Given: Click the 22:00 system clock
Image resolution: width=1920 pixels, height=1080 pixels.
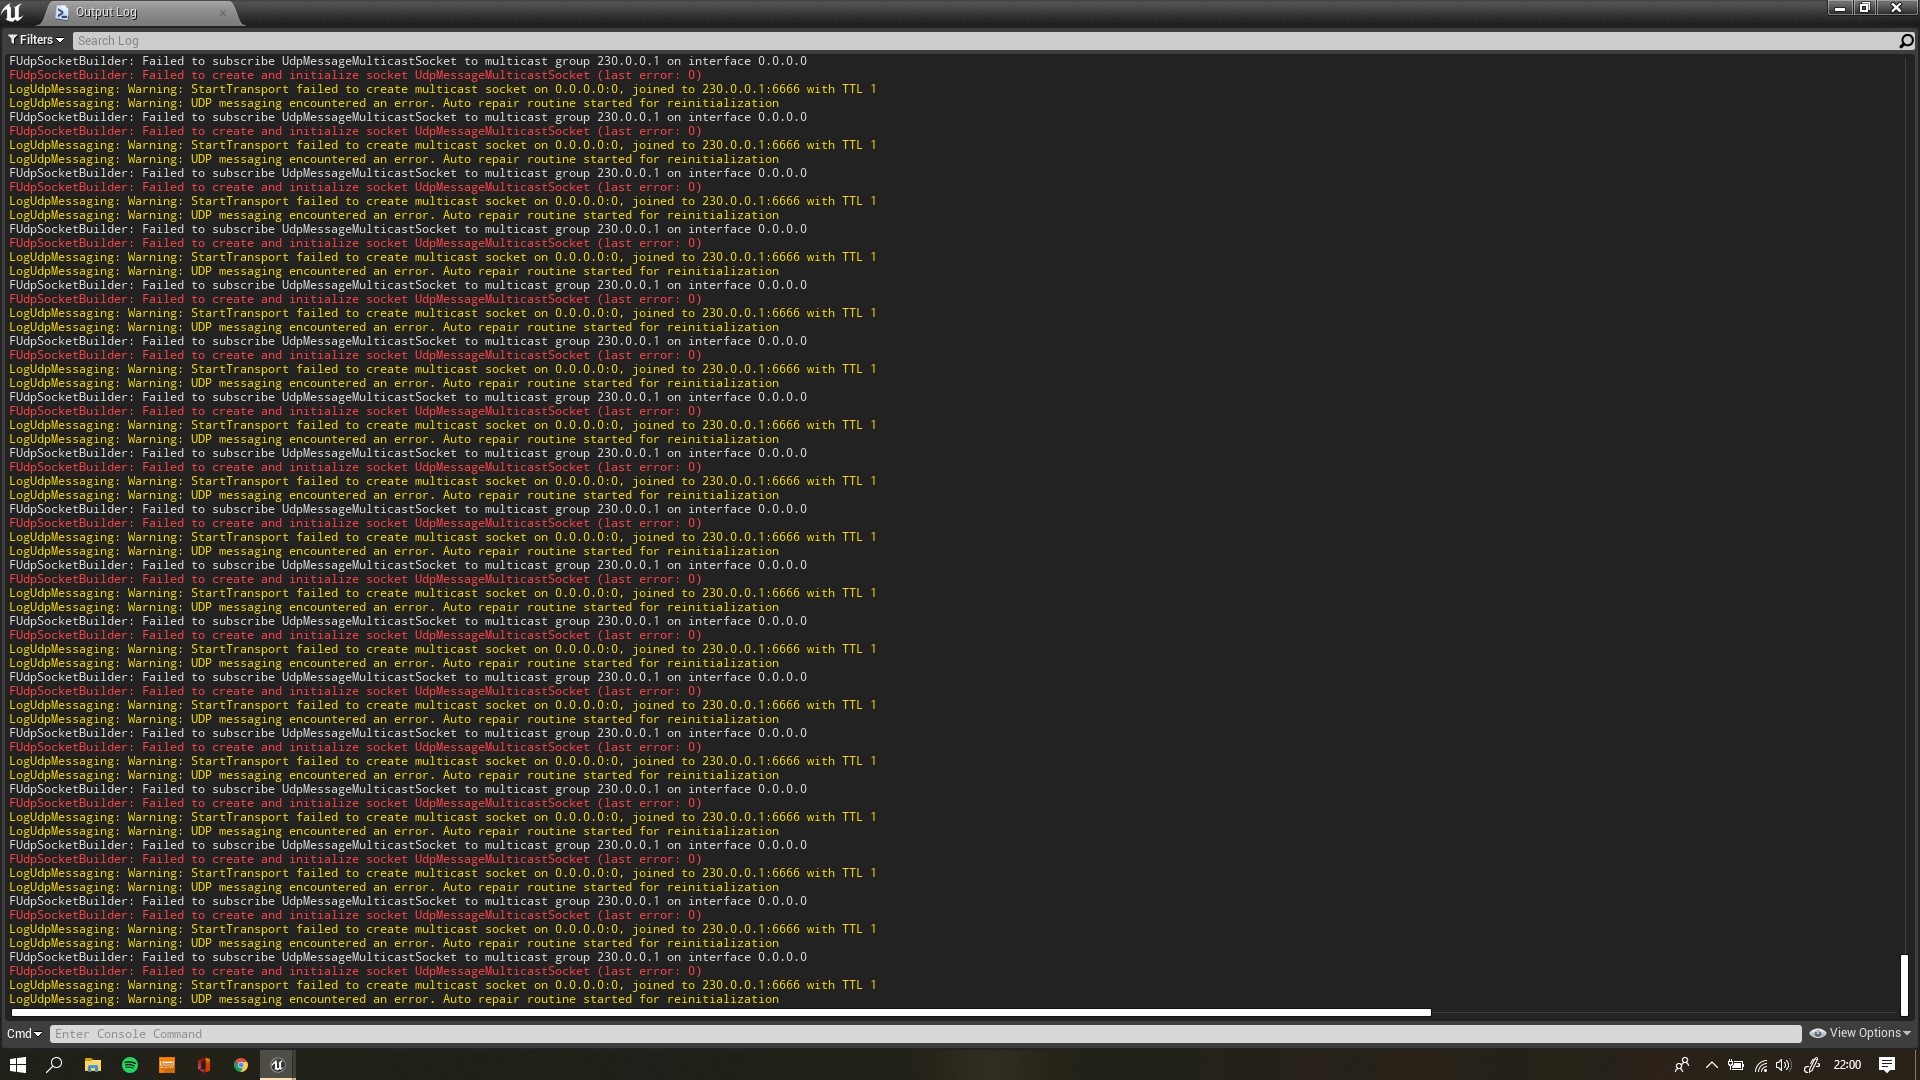Looking at the screenshot, I should 1847,1065.
